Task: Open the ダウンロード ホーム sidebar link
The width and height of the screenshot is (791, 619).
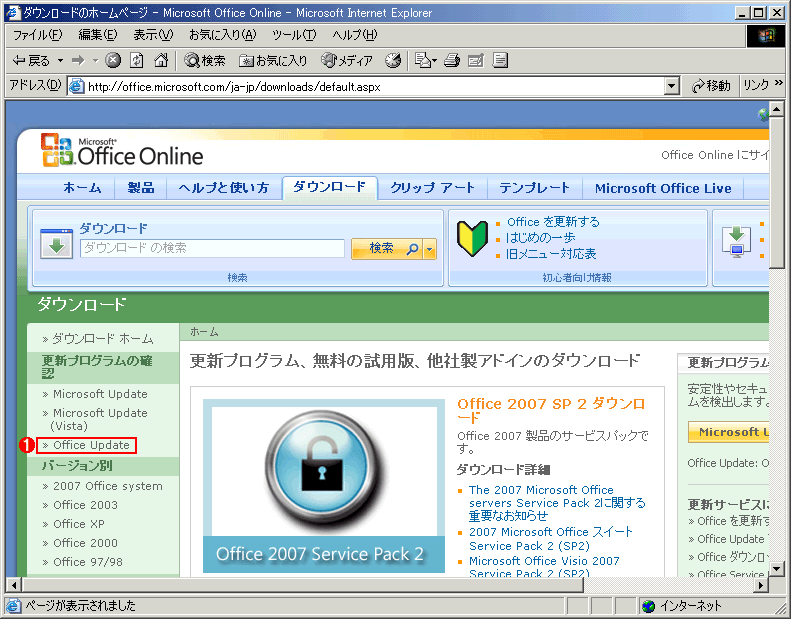Action: tap(103, 339)
